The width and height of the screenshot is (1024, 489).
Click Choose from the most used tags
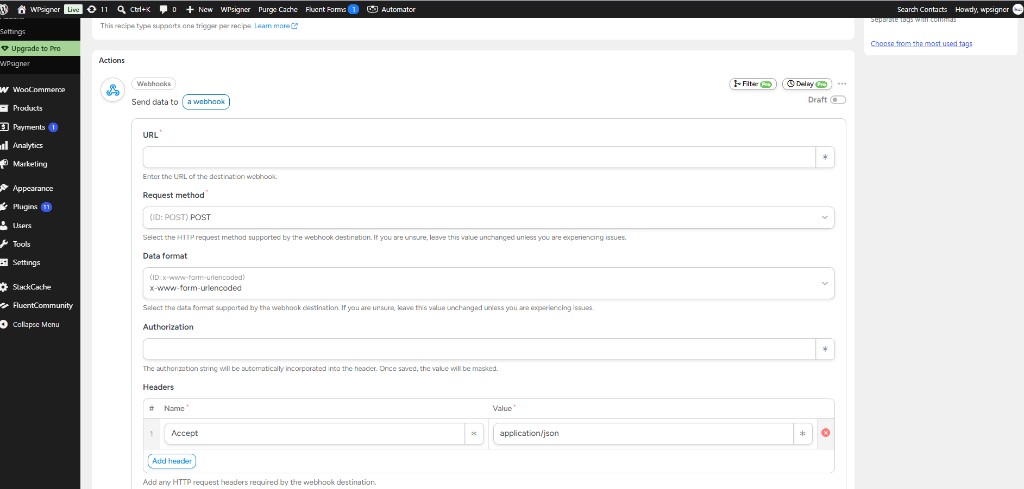(921, 44)
